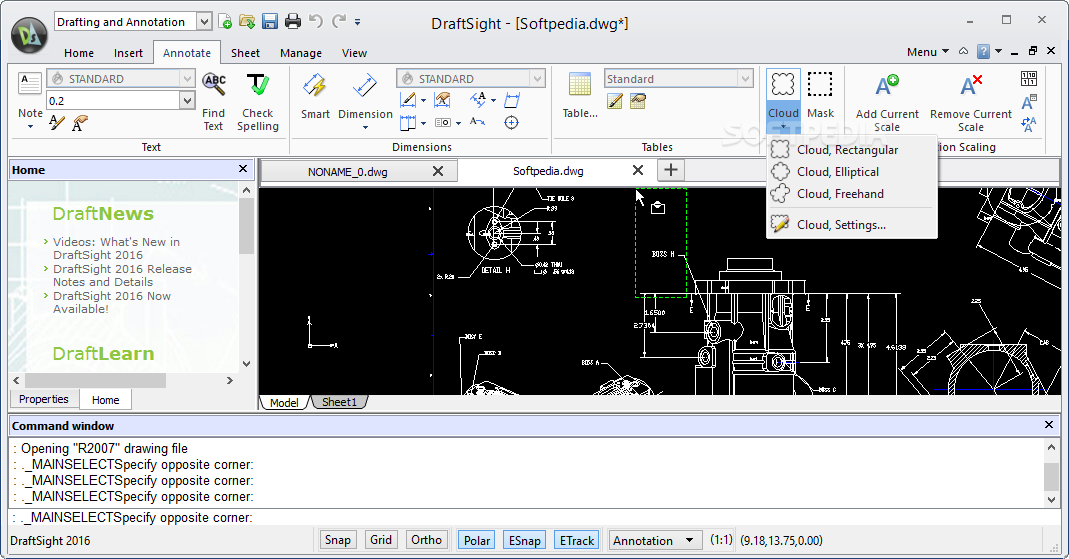Select the Mask tool
This screenshot has width=1069, height=559.
(x=820, y=95)
